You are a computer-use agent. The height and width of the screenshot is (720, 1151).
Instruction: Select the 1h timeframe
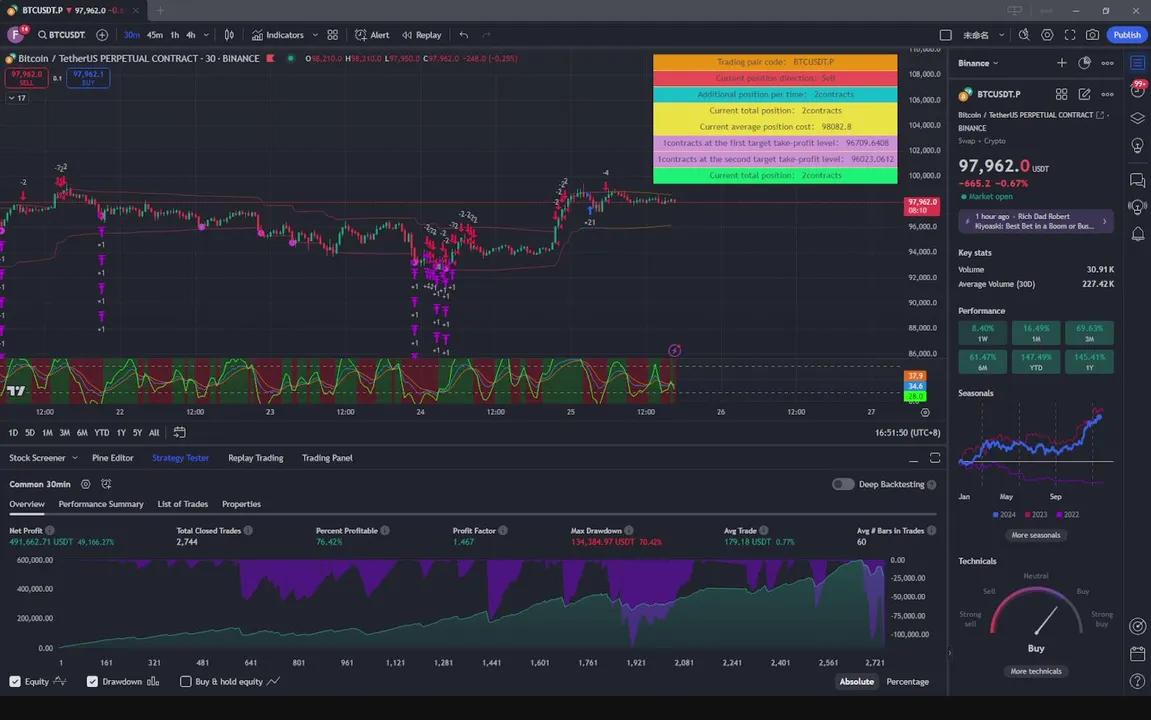tap(175, 34)
